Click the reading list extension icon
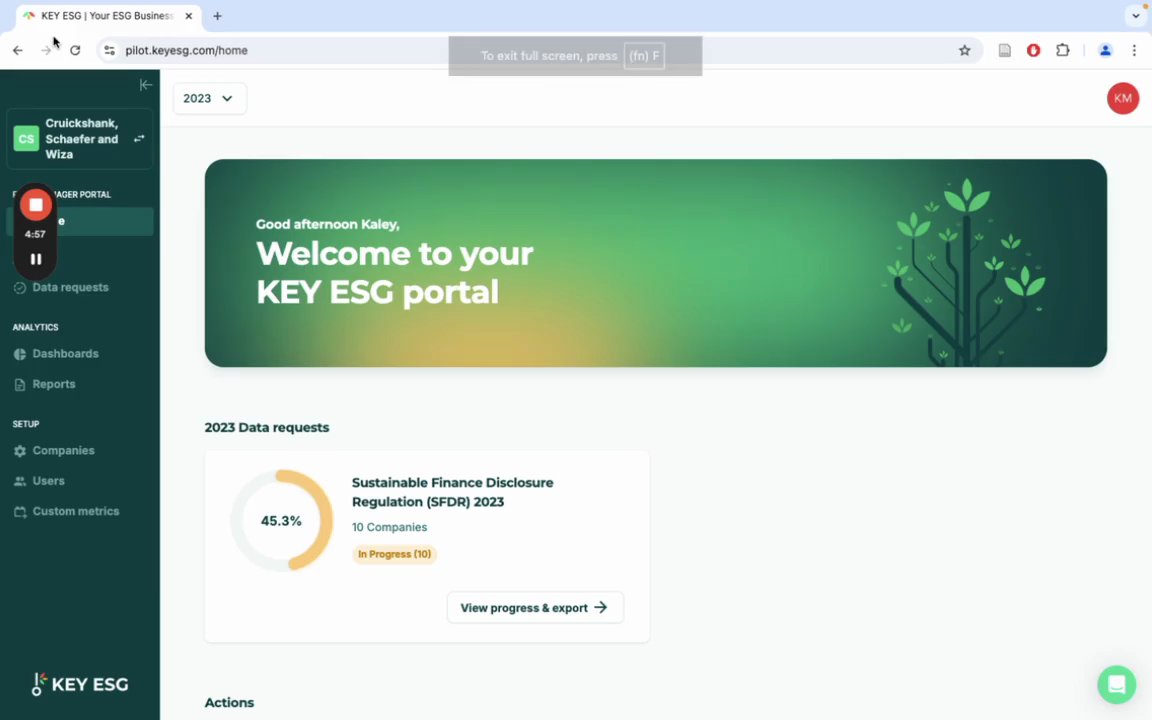Image resolution: width=1152 pixels, height=720 pixels. click(x=1004, y=51)
